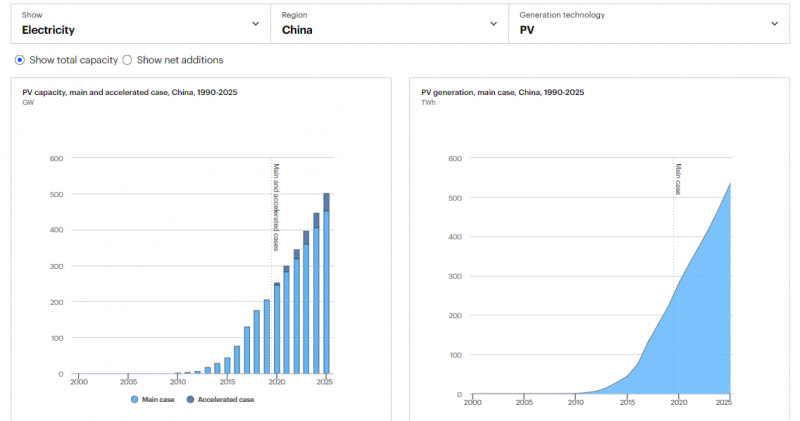The image size is (800, 421).
Task: Click the light blue Main case legend dot
Action: pos(134,399)
